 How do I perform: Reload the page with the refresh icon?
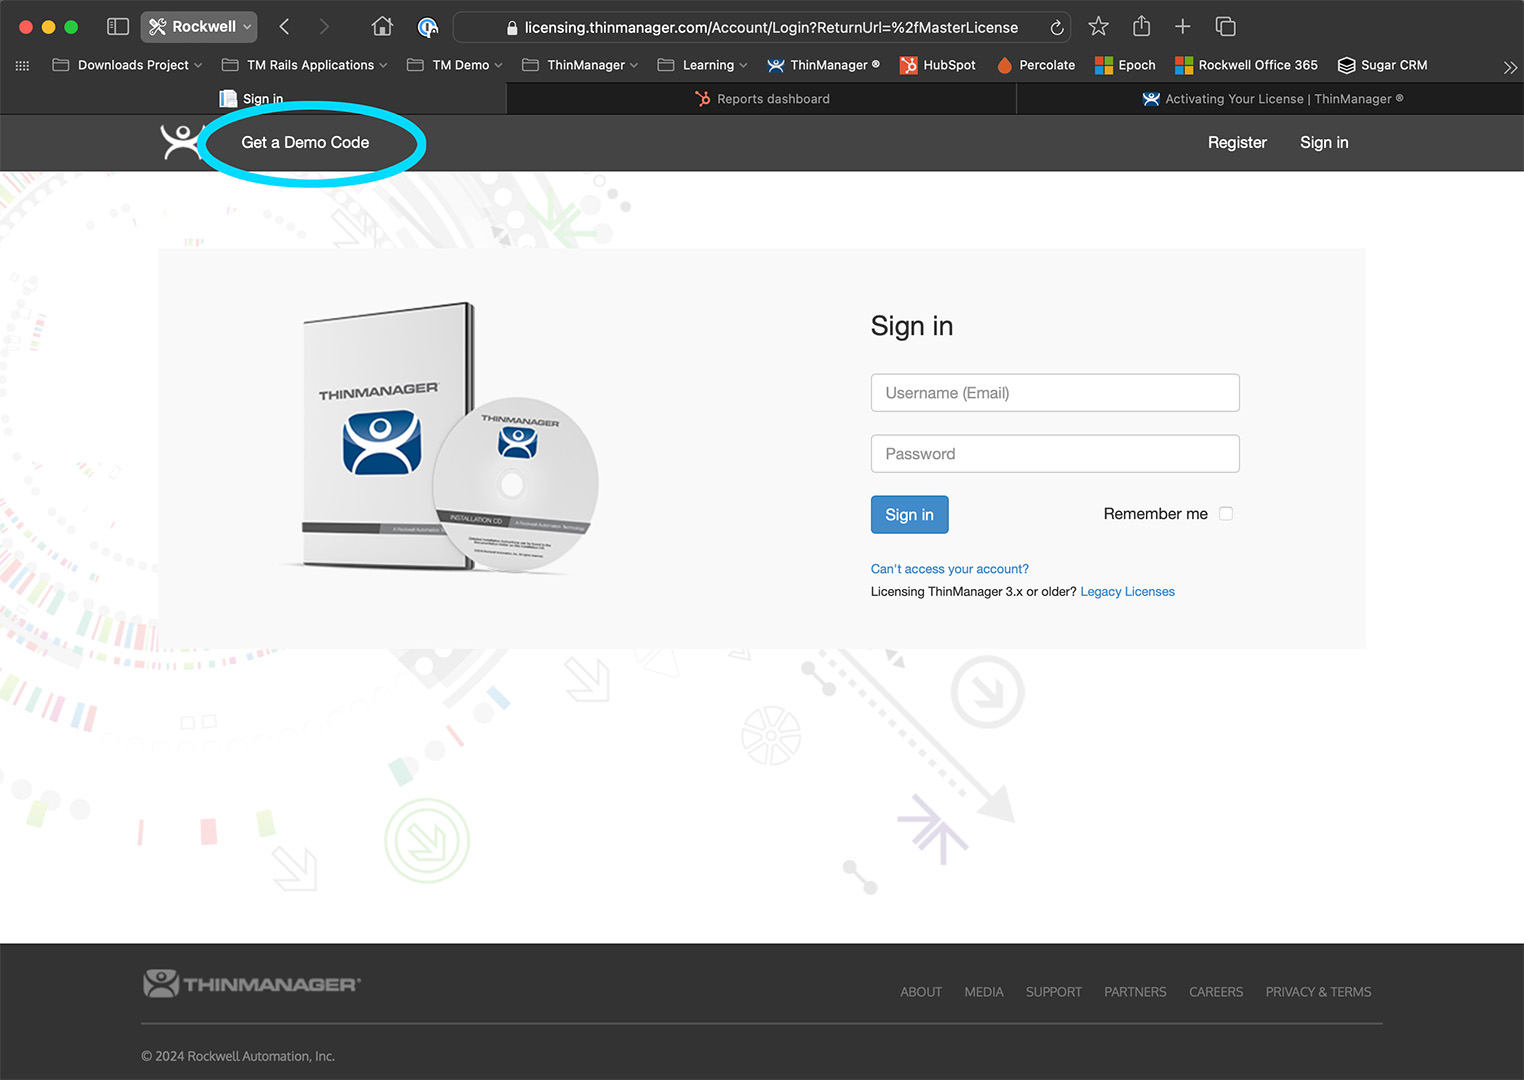1057,27
